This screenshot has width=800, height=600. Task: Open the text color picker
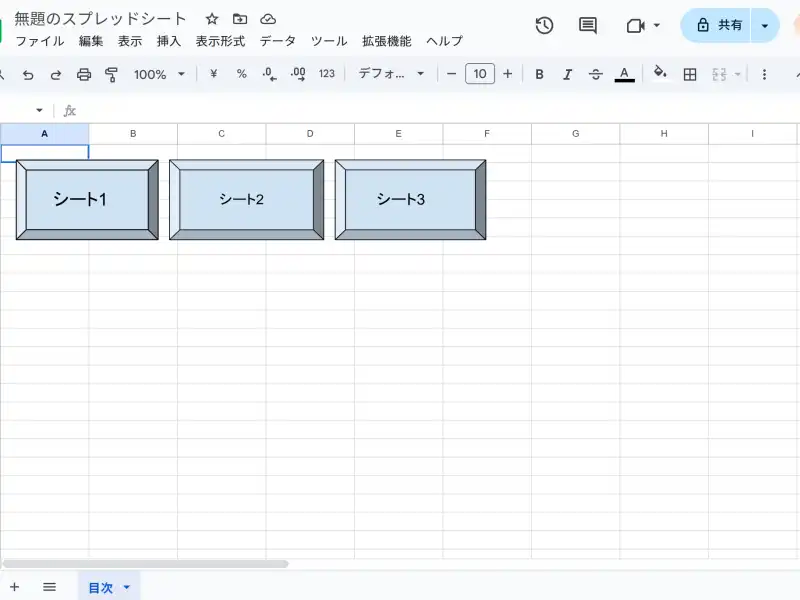click(624, 74)
